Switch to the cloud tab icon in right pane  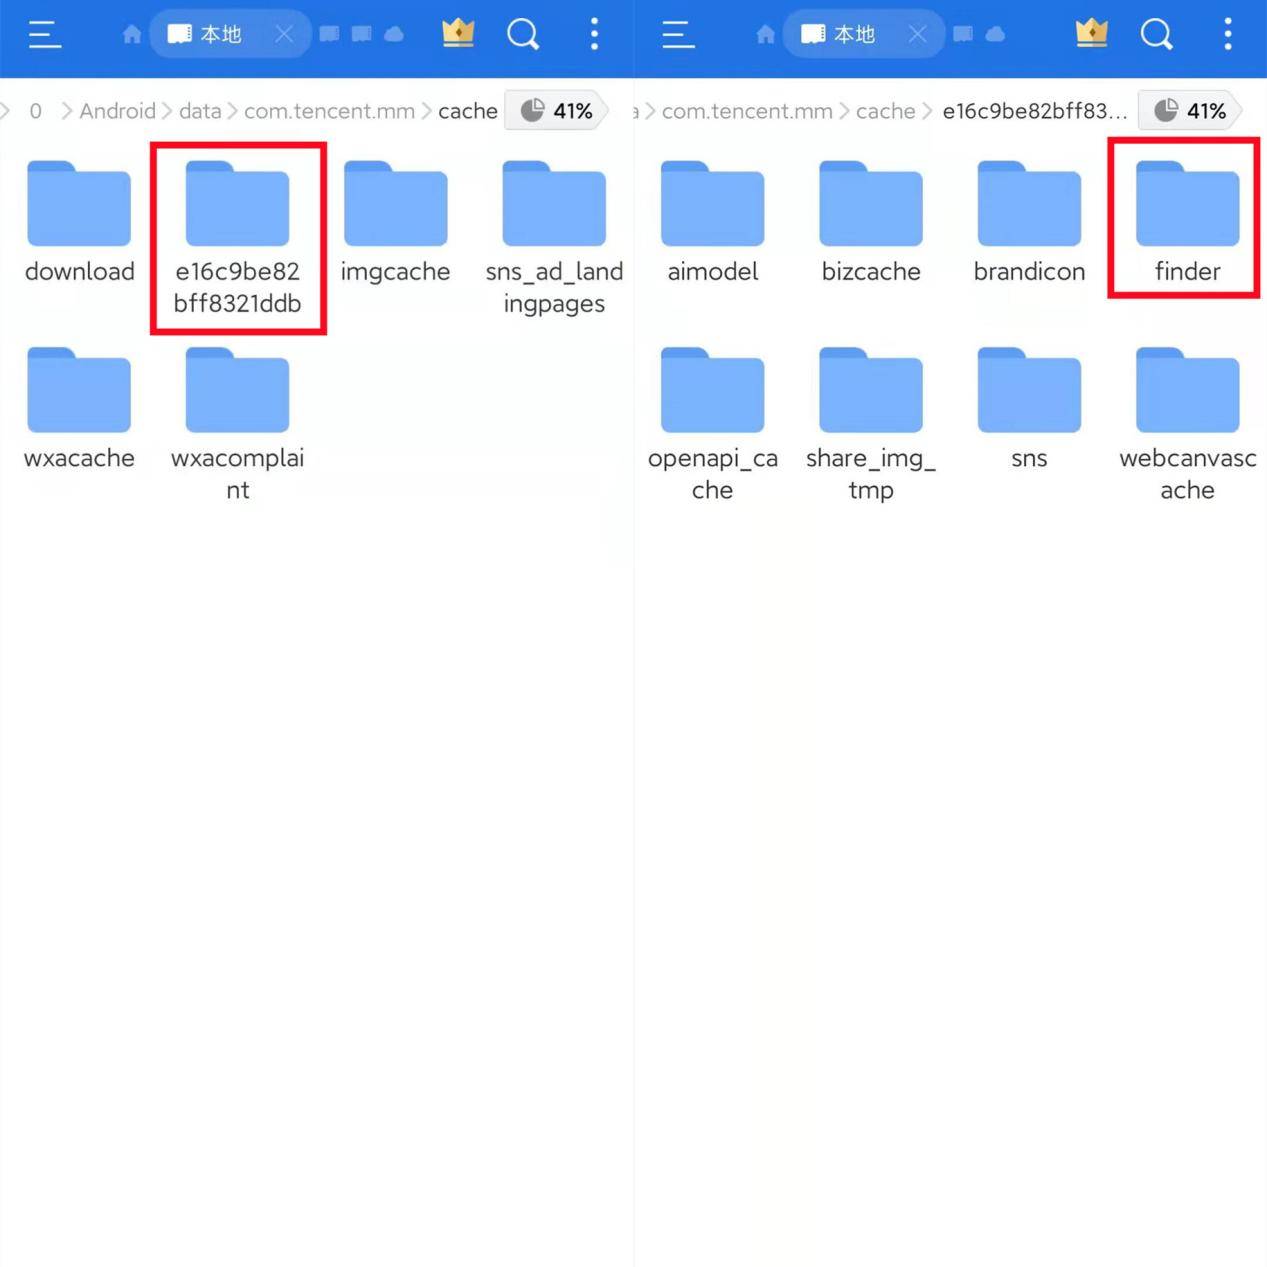[x=995, y=35]
